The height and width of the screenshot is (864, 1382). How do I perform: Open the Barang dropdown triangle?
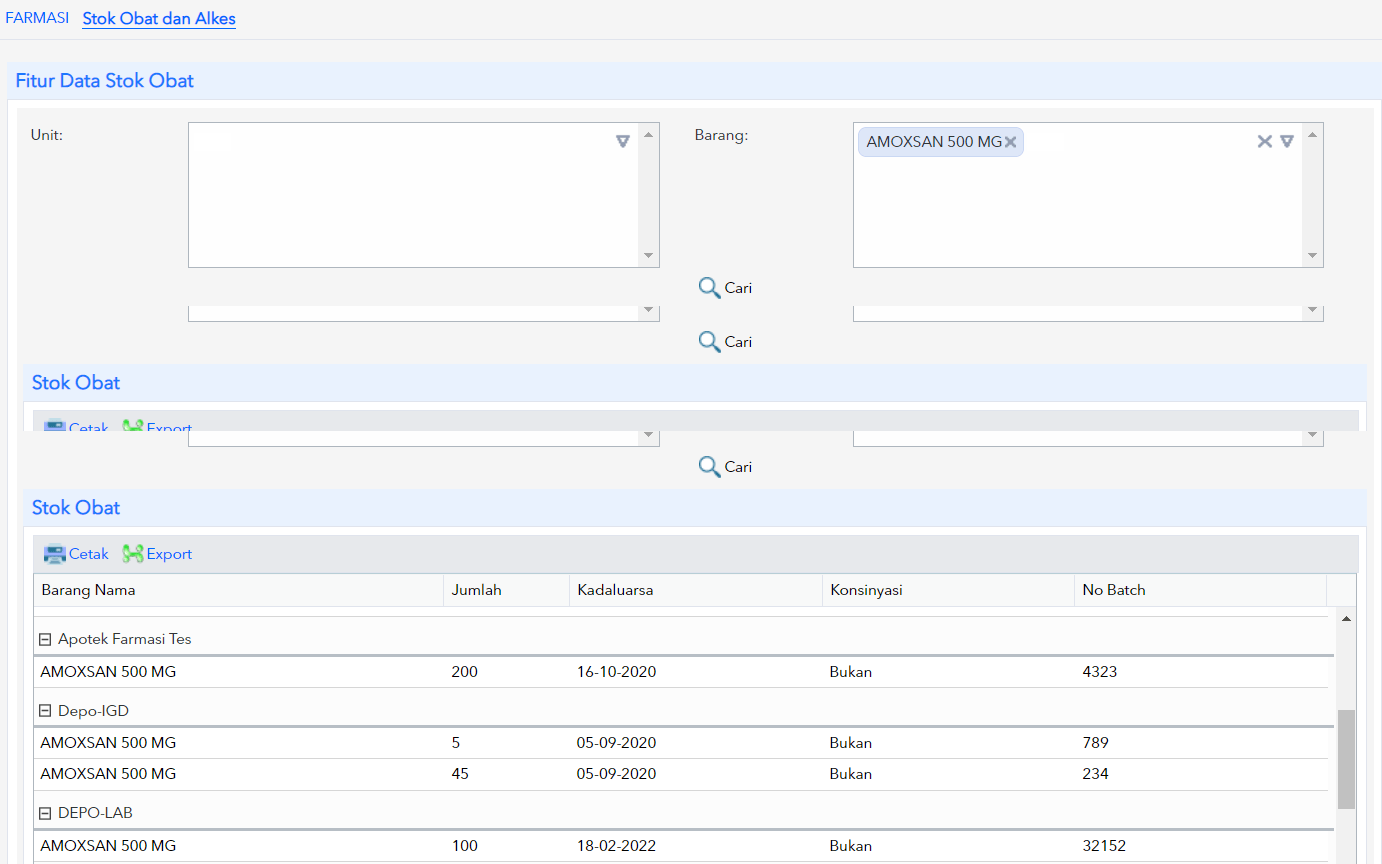point(1287,141)
